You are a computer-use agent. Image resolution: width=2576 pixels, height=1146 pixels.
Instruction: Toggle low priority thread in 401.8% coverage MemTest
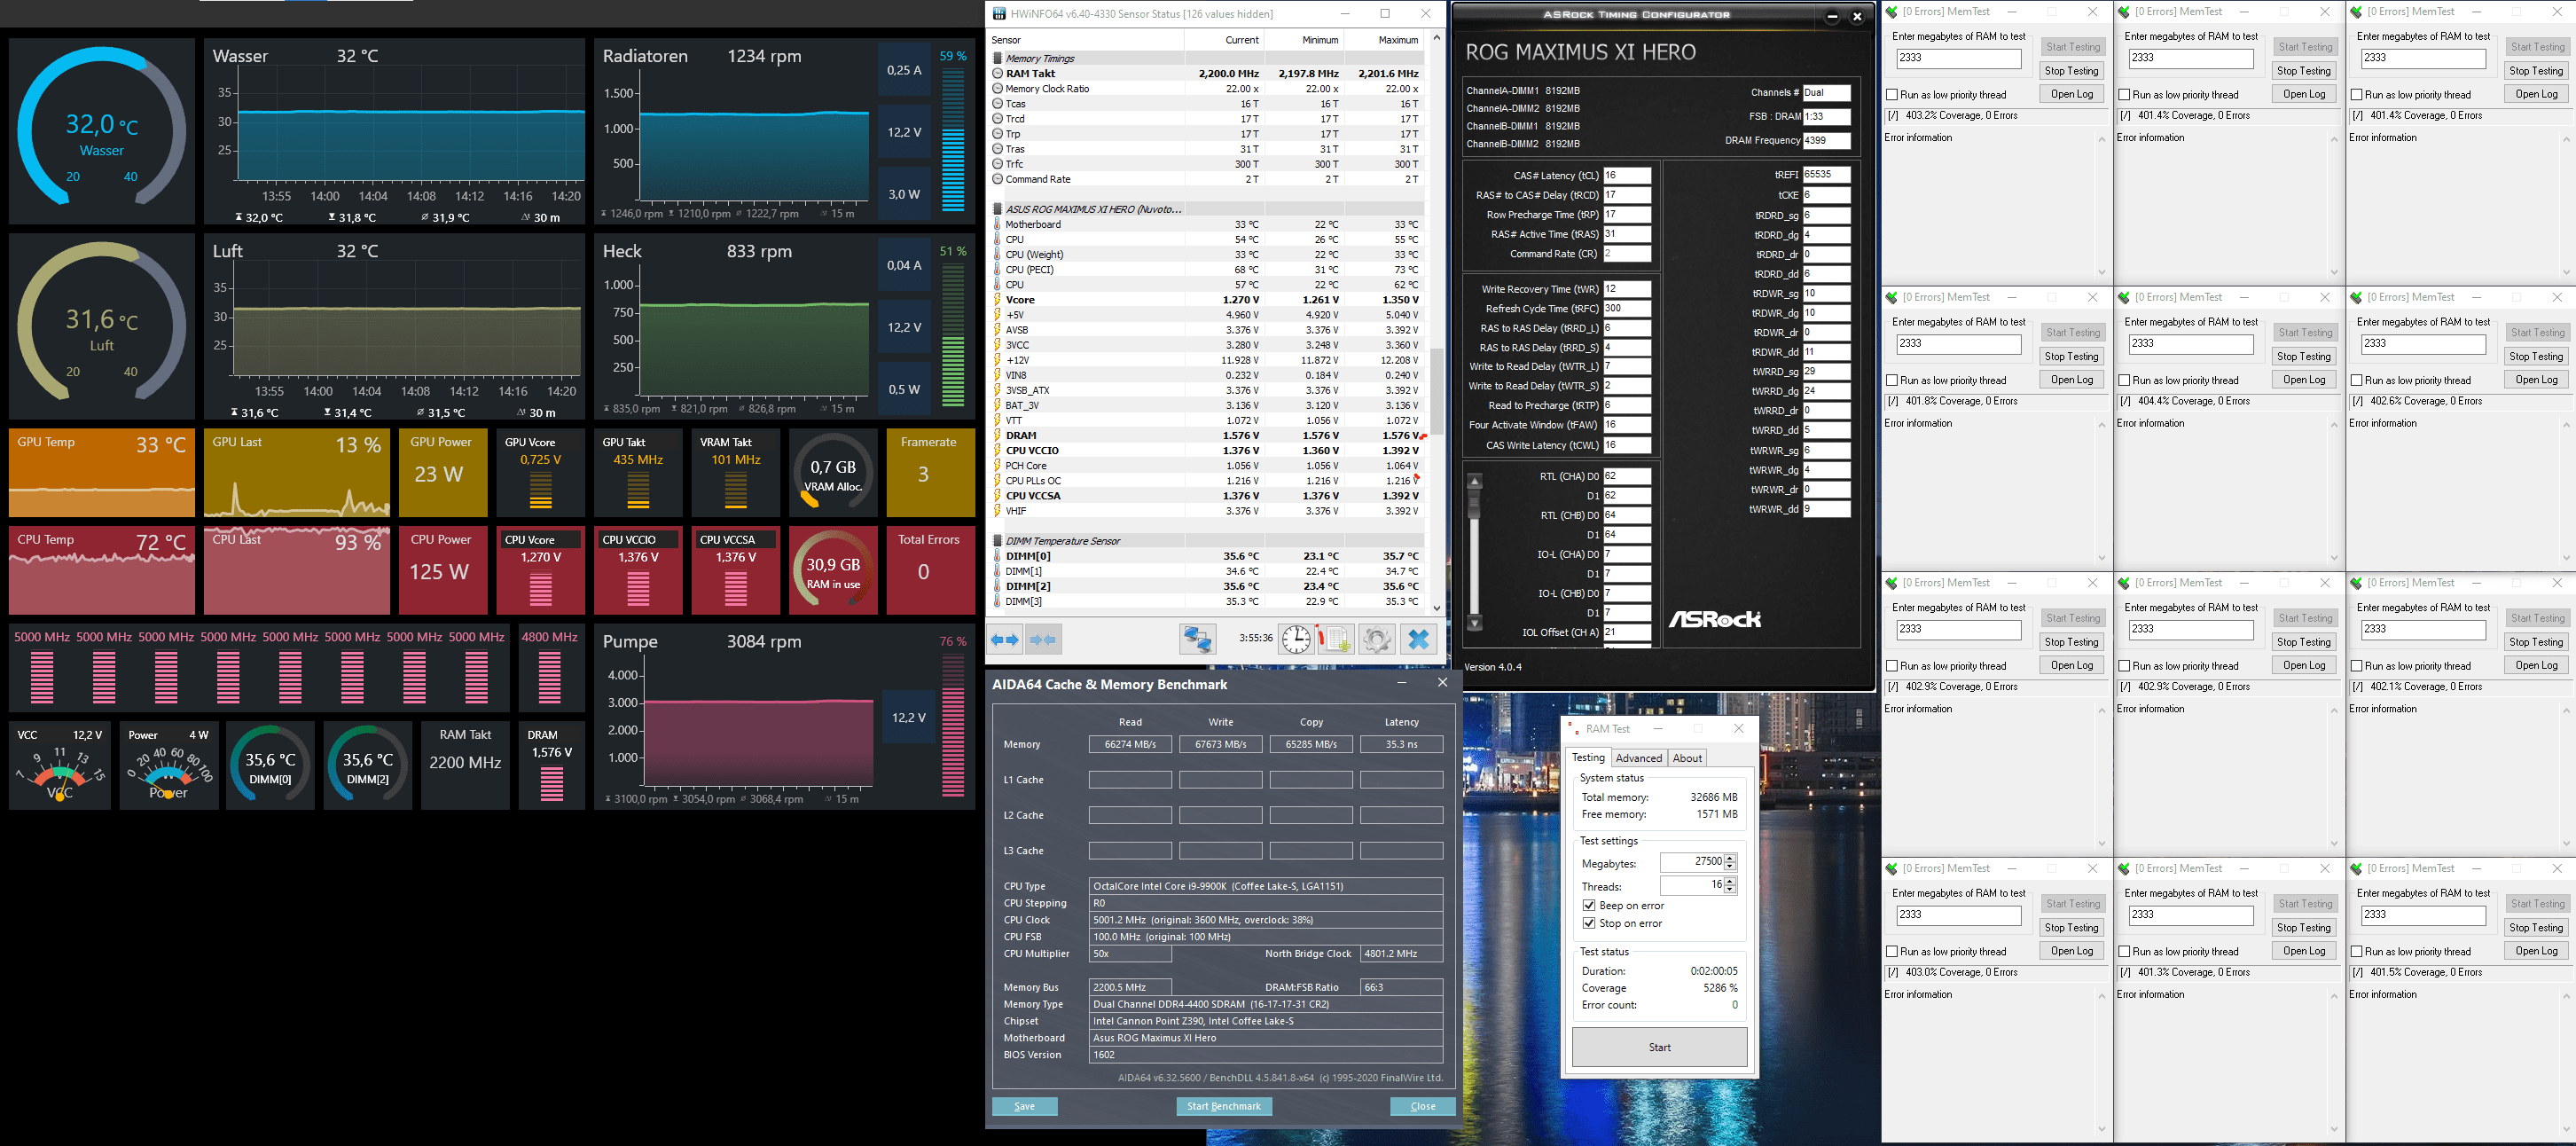[1891, 381]
